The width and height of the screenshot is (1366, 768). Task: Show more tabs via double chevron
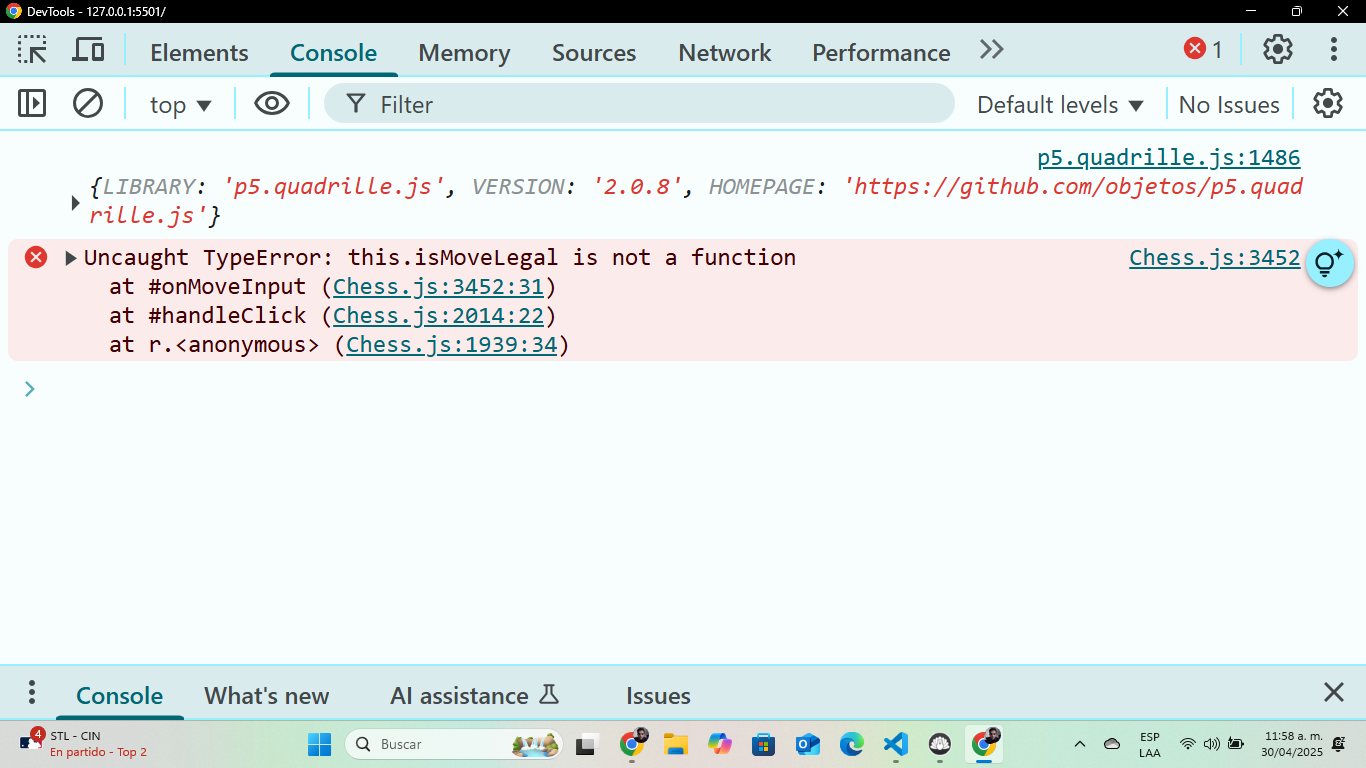(991, 50)
